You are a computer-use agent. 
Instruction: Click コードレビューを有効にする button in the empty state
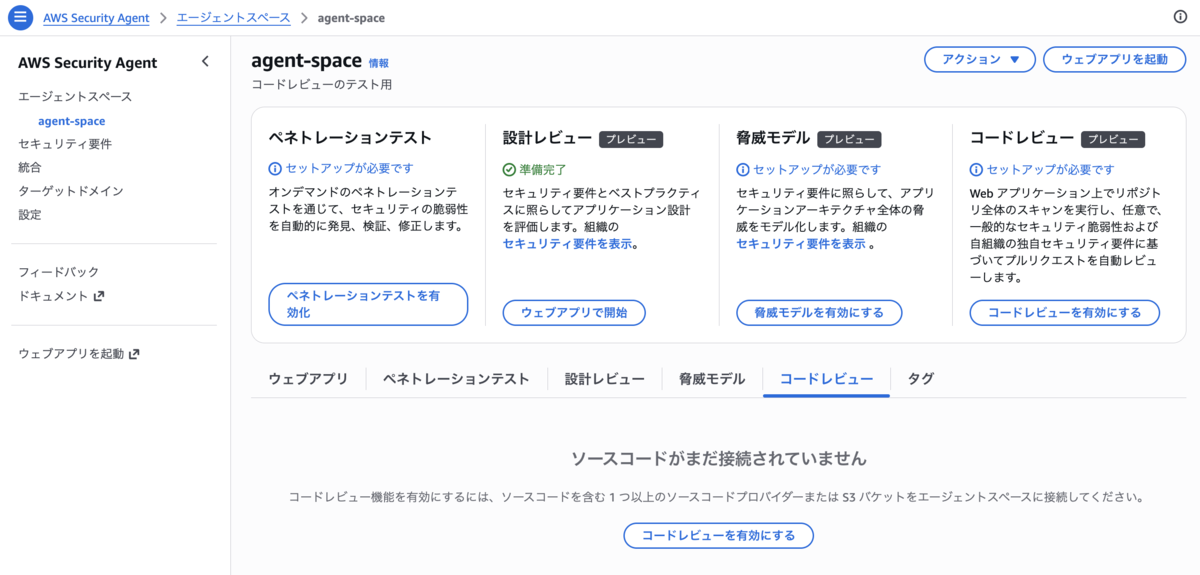pos(718,535)
